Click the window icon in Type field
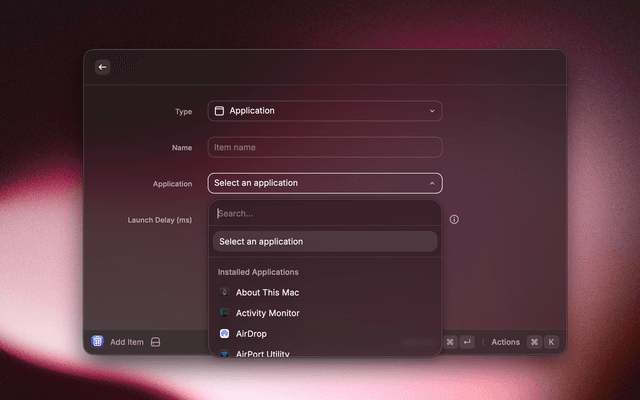Image resolution: width=640 pixels, height=400 pixels. click(219, 111)
